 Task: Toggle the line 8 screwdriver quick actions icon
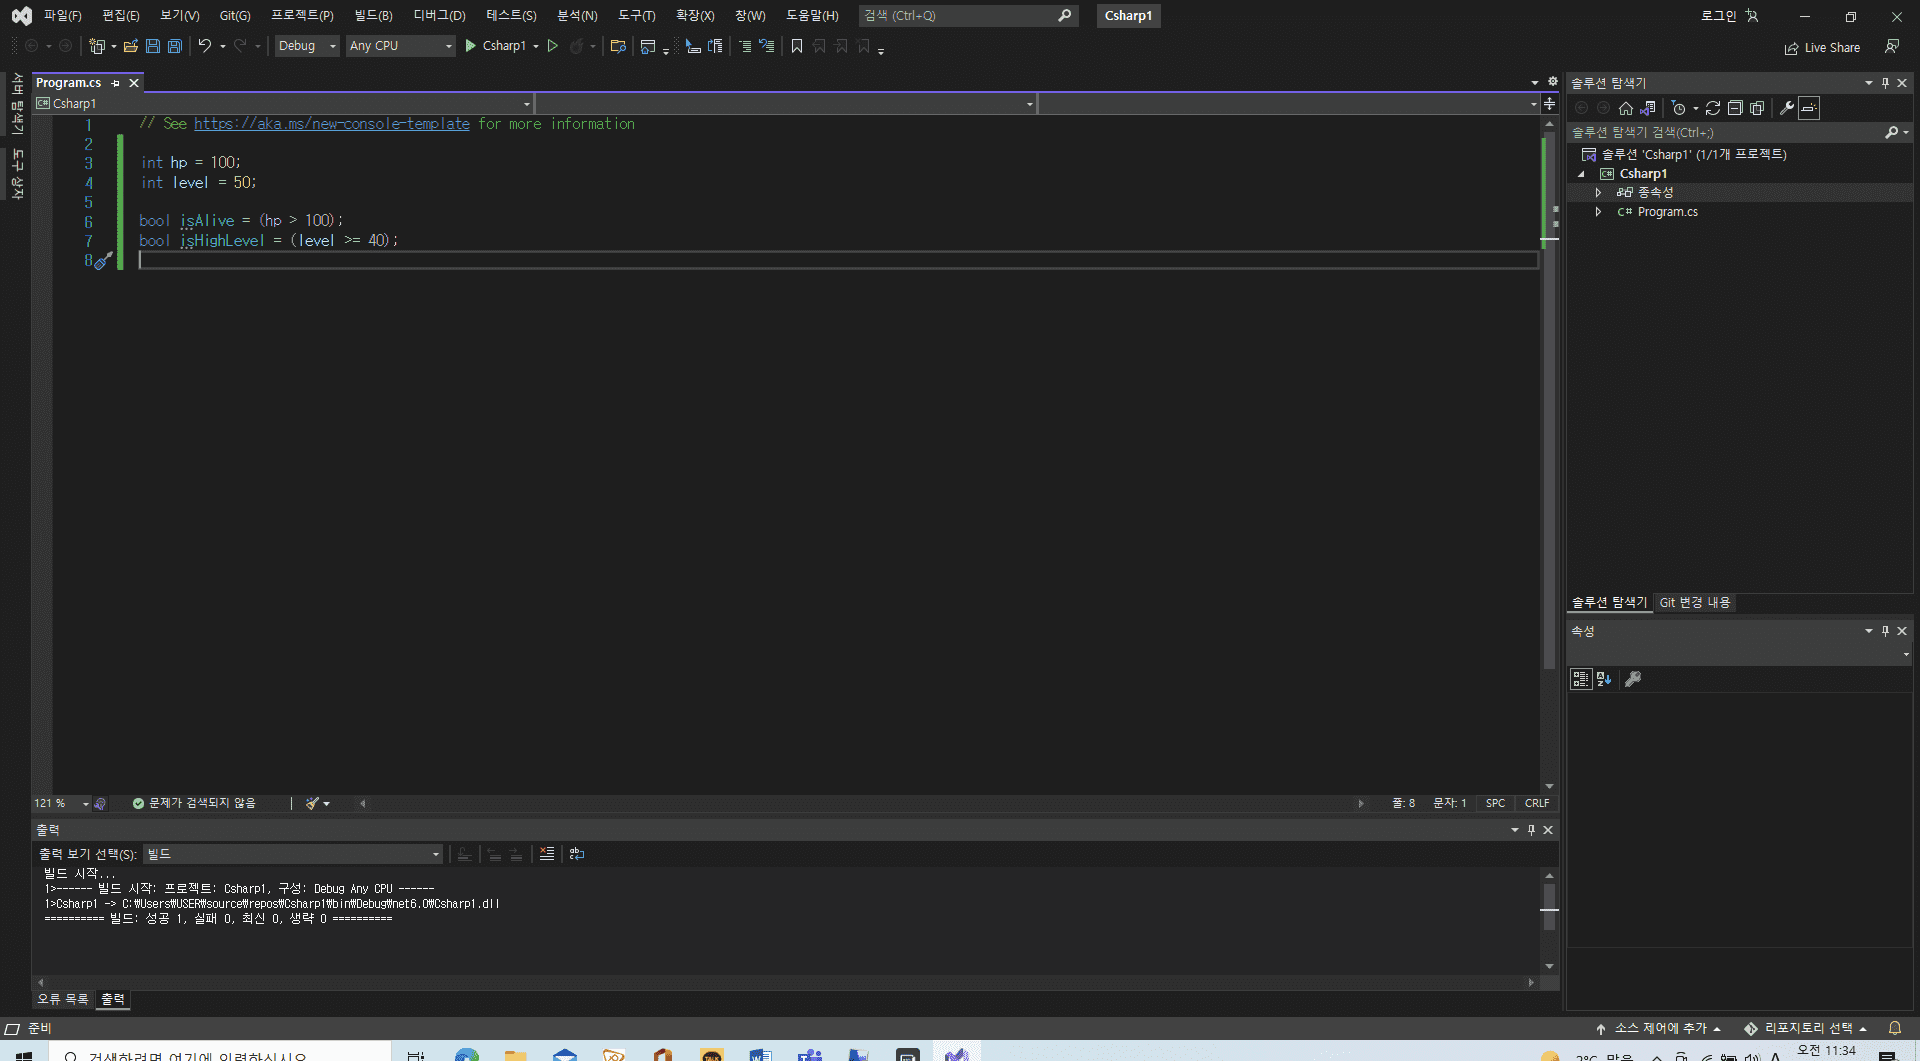(x=103, y=261)
